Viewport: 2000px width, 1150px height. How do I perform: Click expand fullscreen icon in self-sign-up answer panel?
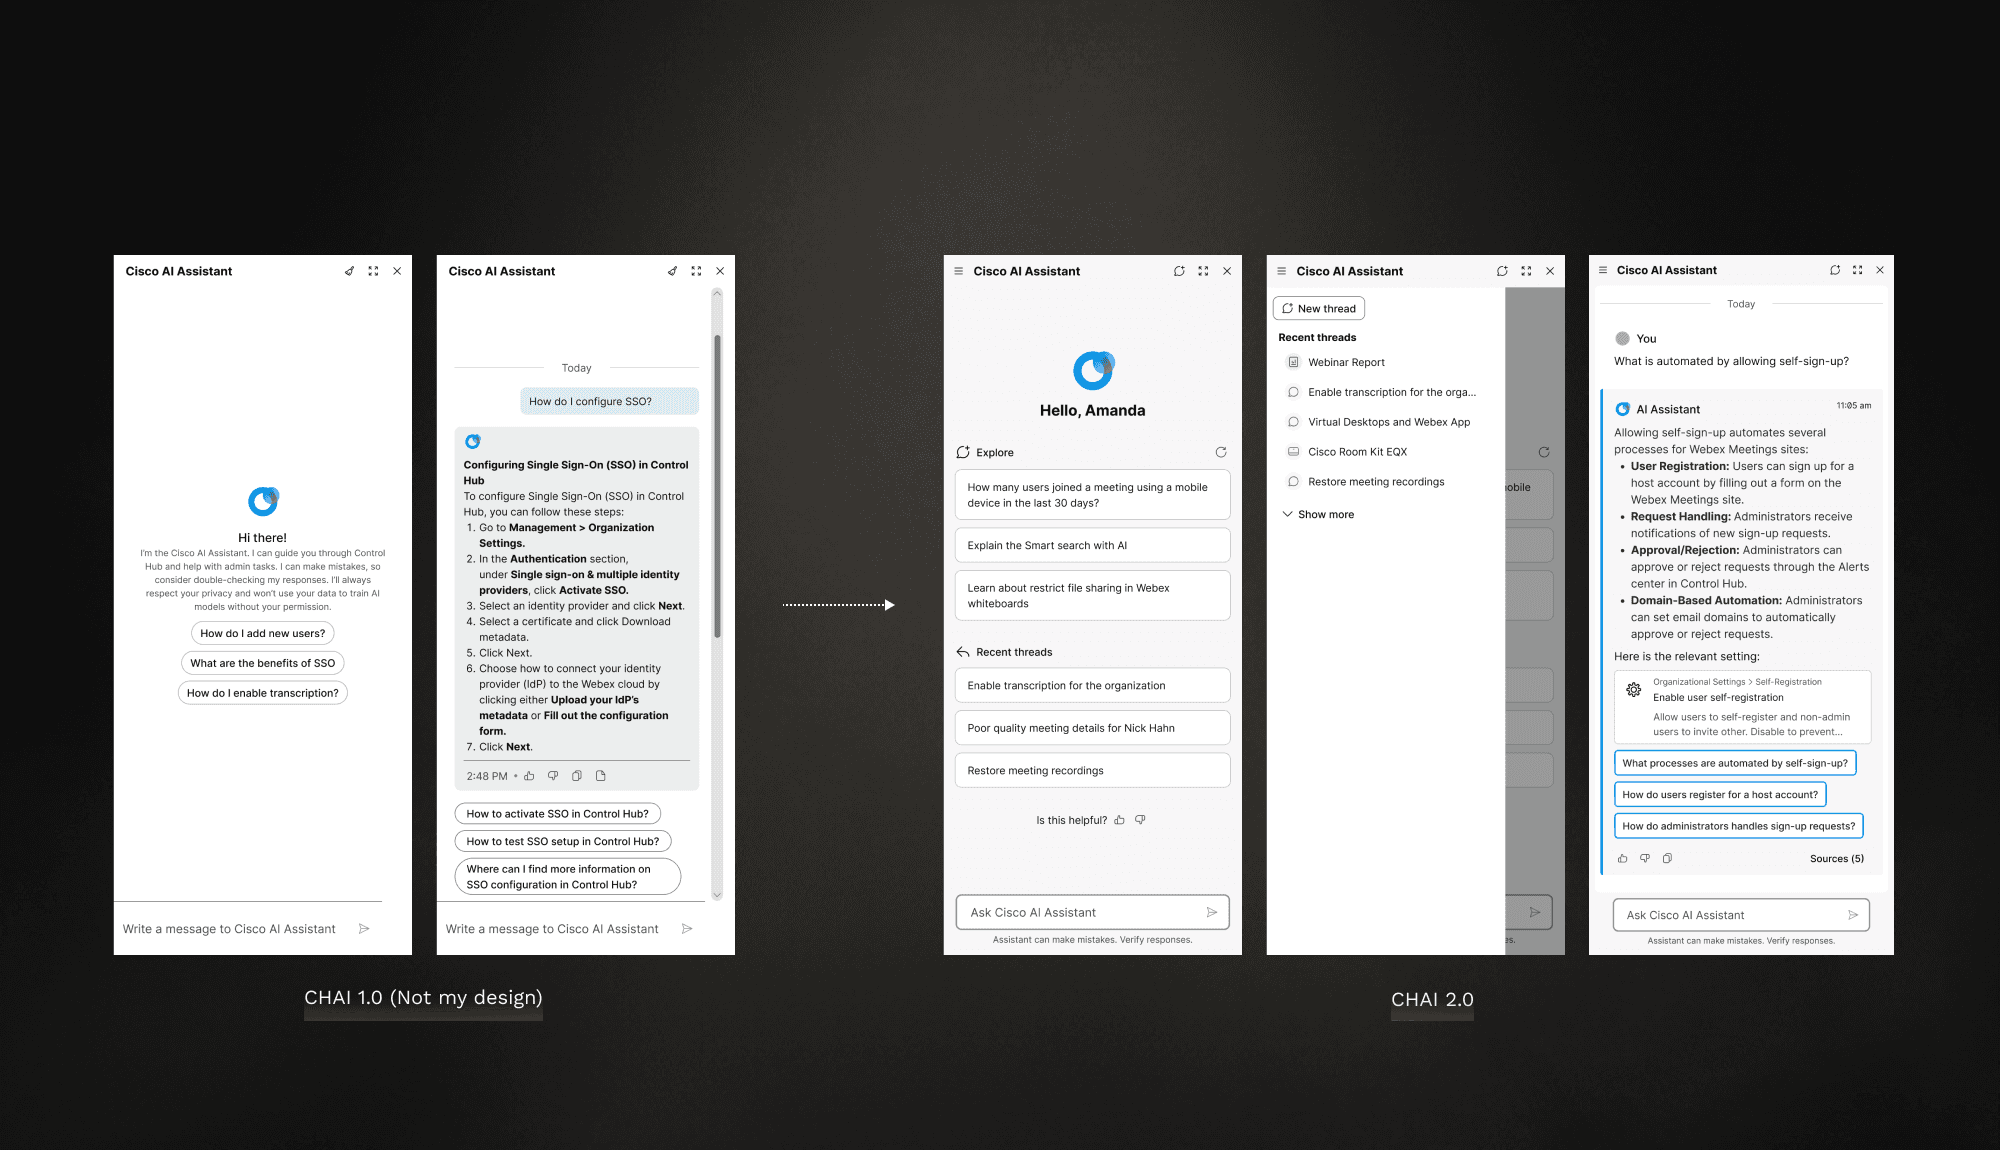1857,270
